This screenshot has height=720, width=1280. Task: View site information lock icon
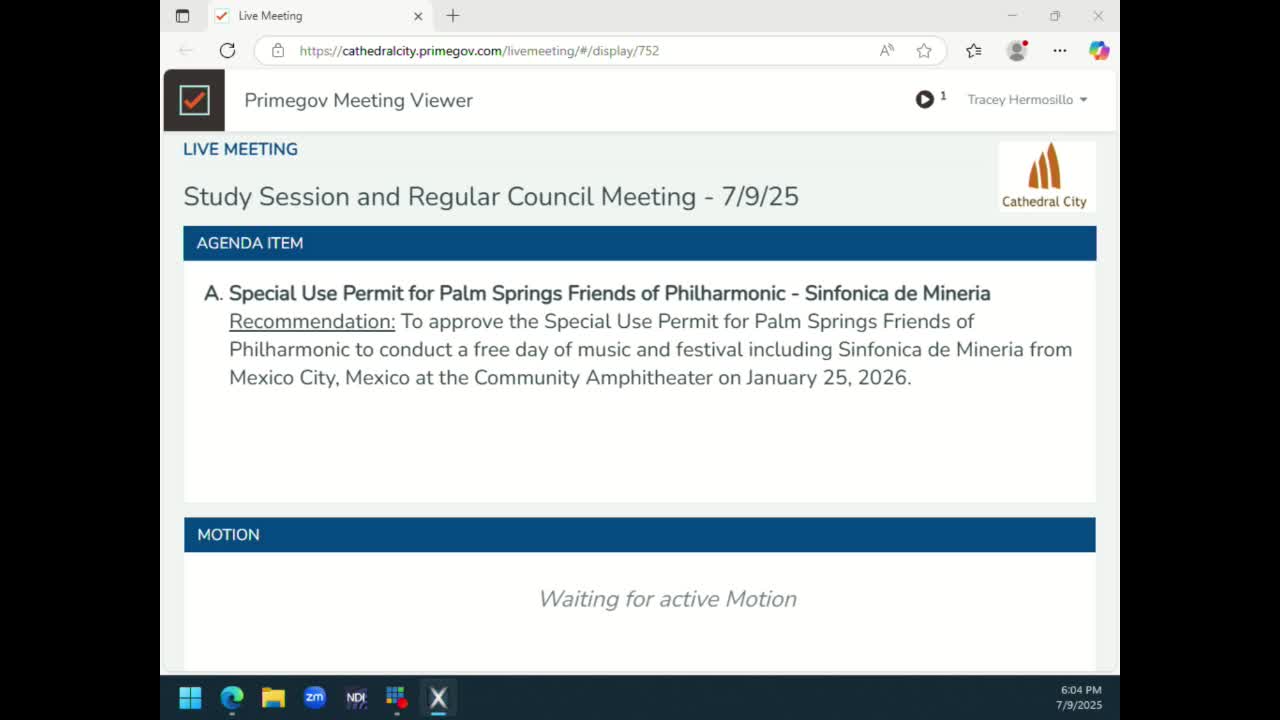tap(278, 50)
